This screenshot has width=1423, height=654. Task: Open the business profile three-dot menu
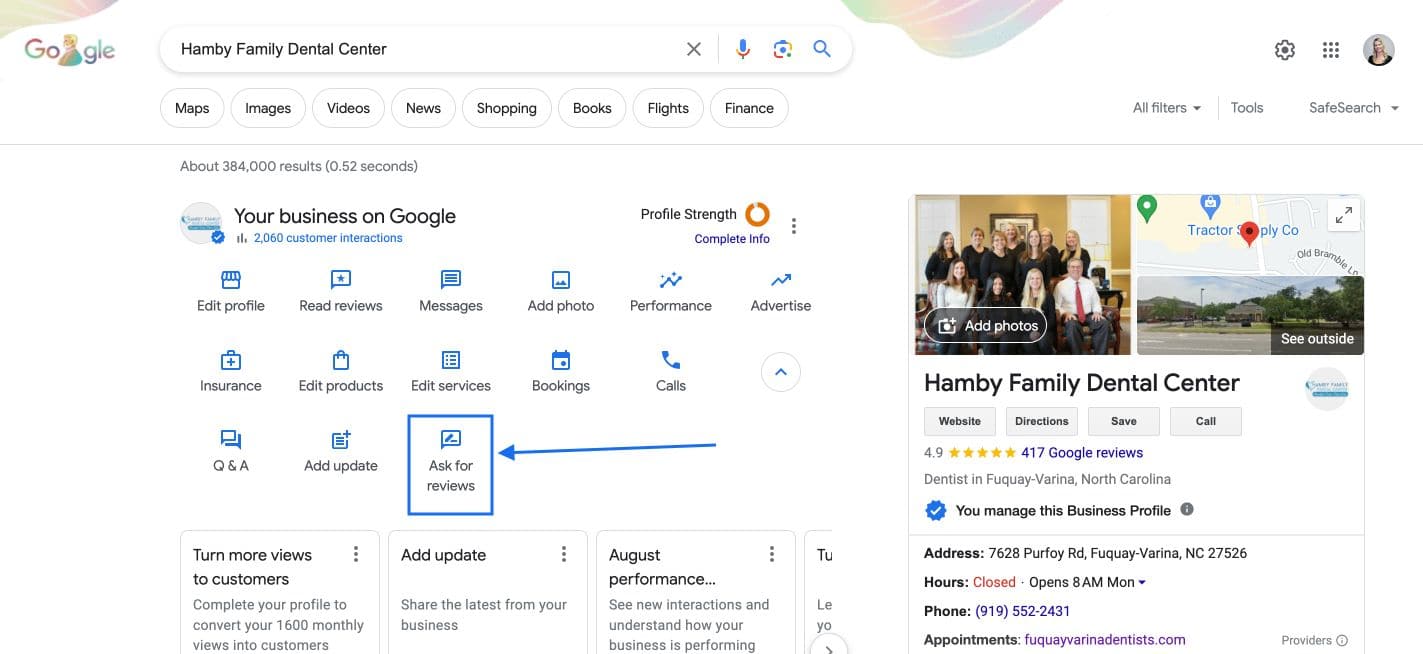794,226
